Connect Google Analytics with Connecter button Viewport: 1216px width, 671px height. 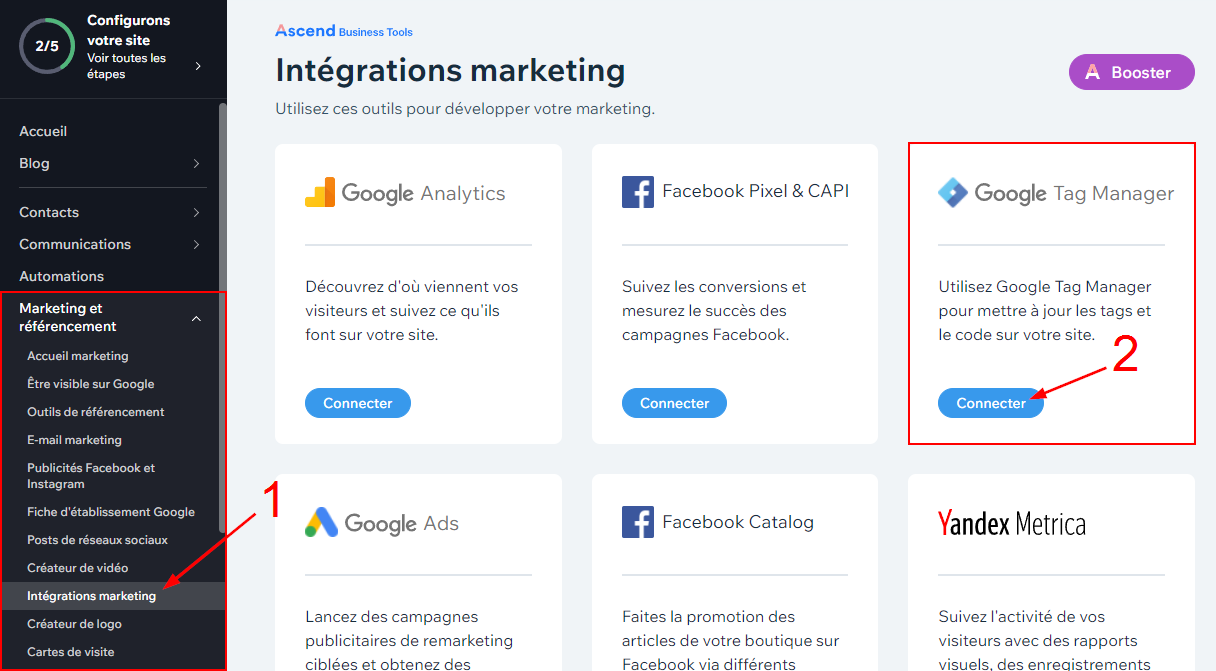pos(358,403)
